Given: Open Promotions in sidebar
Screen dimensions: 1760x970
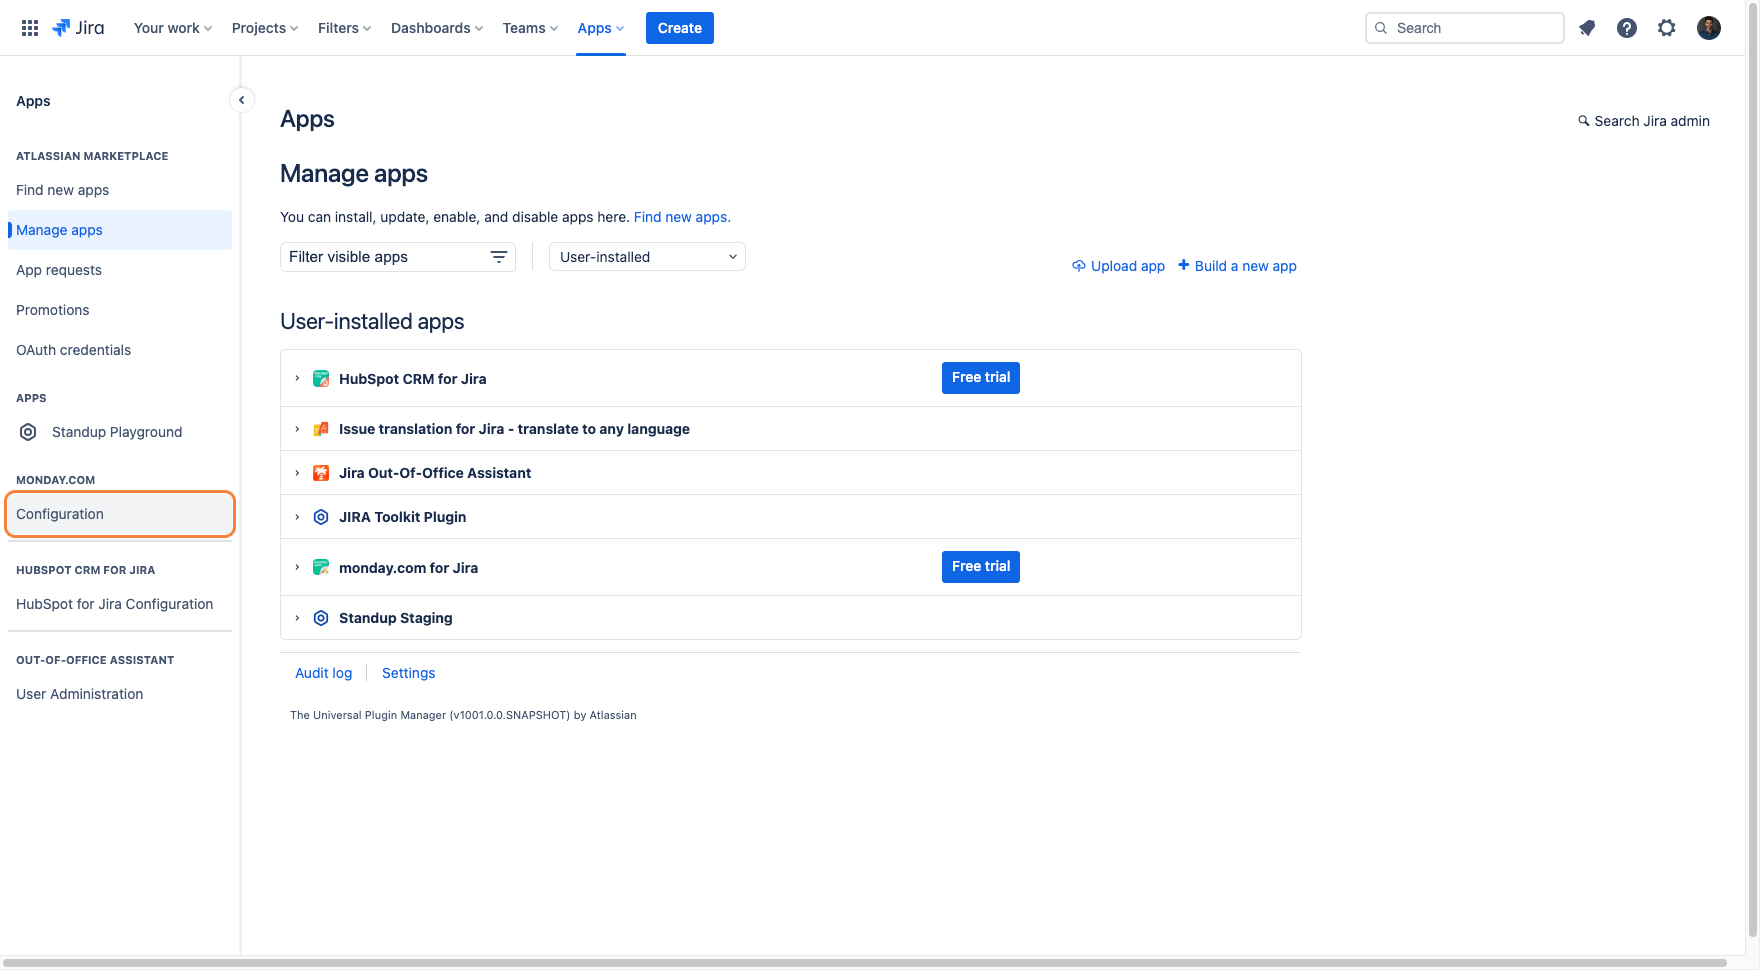Looking at the screenshot, I should point(120,310).
